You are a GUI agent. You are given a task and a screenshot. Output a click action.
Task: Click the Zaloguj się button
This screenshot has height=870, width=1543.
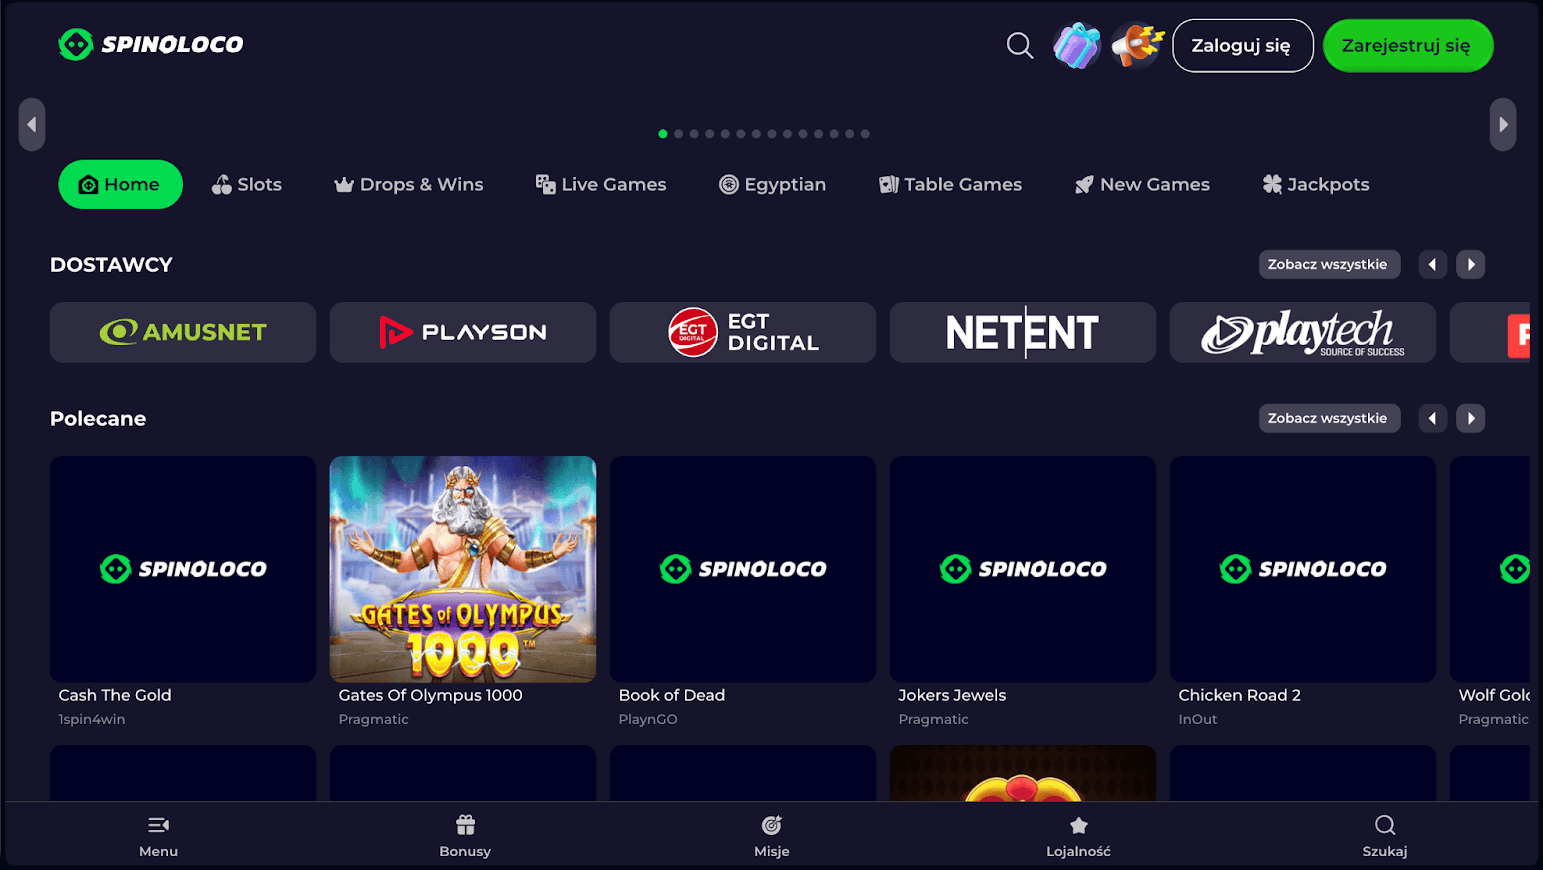(x=1242, y=46)
